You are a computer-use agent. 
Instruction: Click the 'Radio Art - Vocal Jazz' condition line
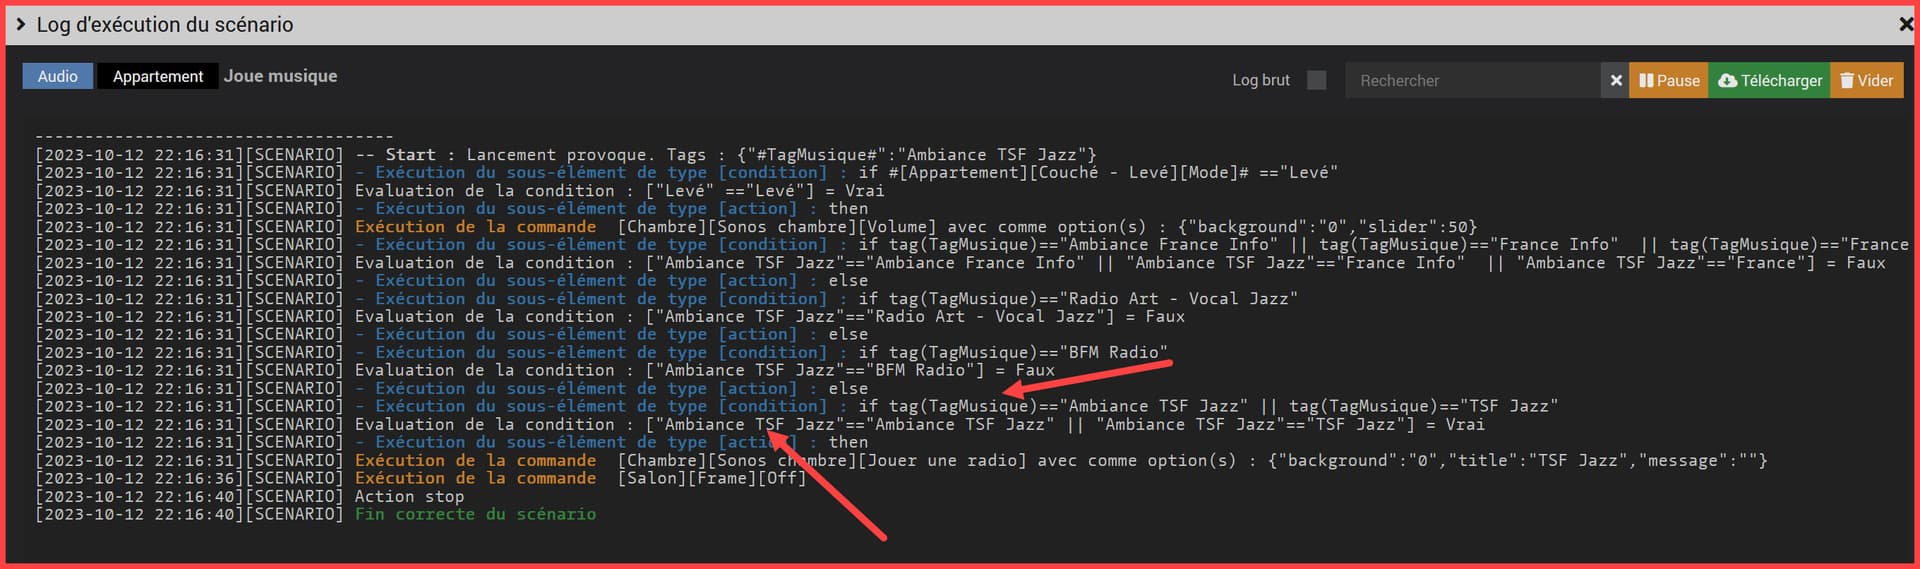(666, 298)
